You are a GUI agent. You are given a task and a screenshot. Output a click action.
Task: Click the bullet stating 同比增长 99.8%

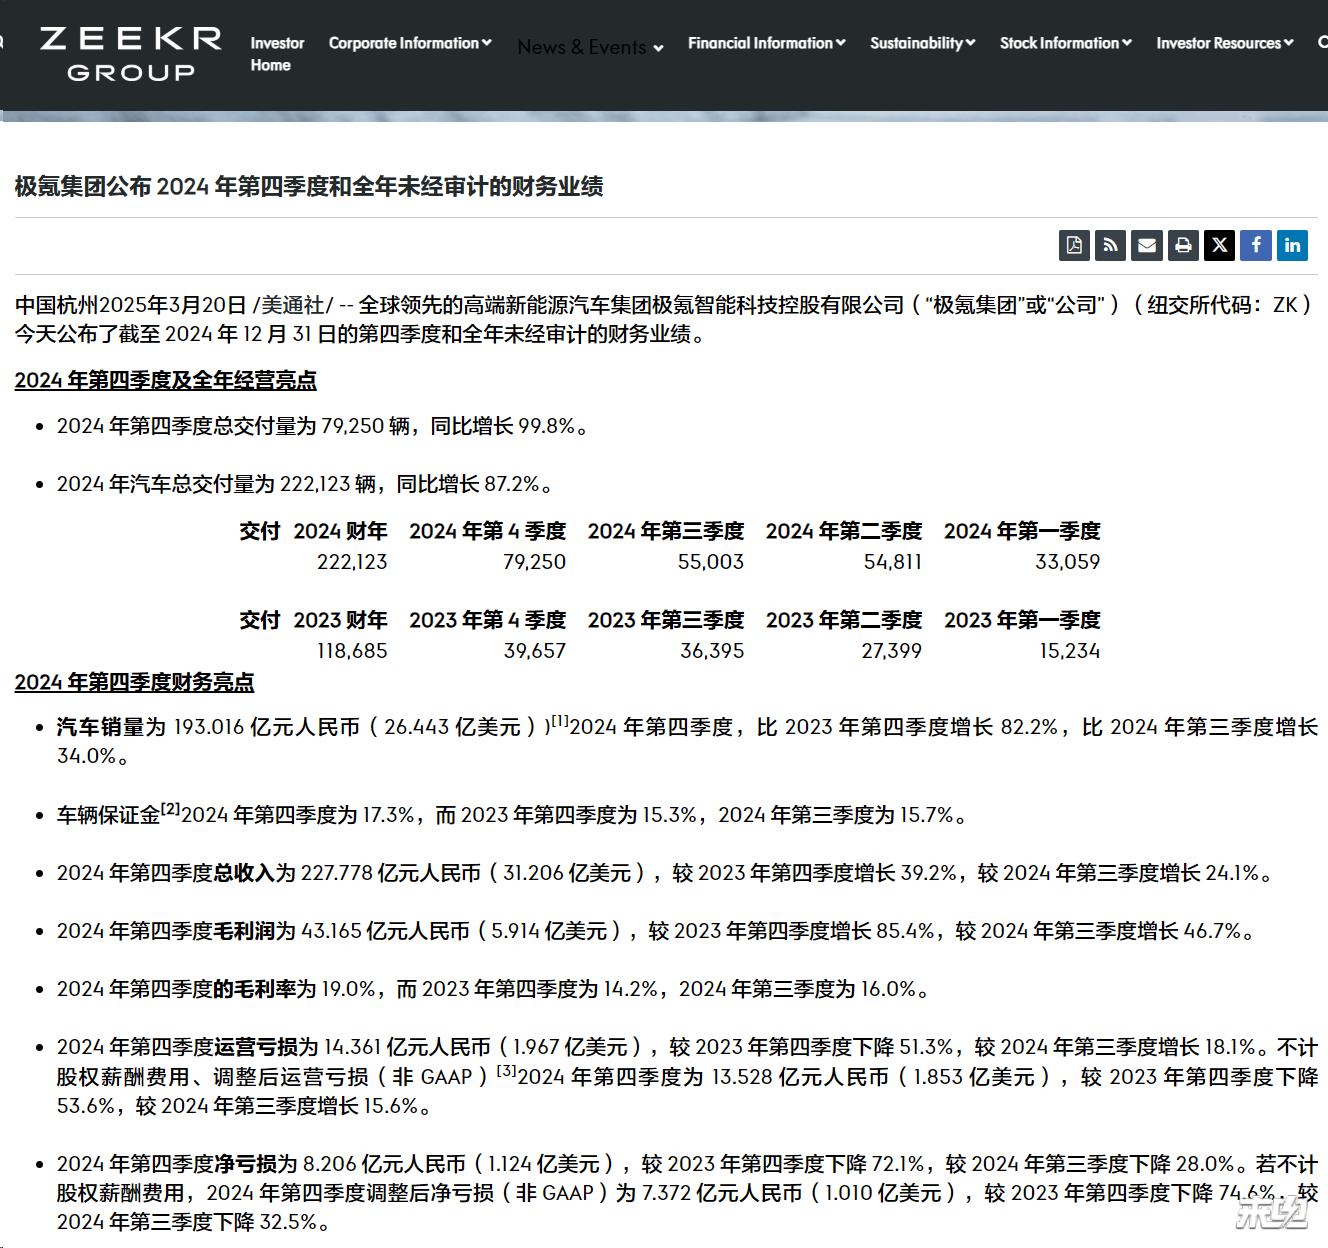[323, 426]
